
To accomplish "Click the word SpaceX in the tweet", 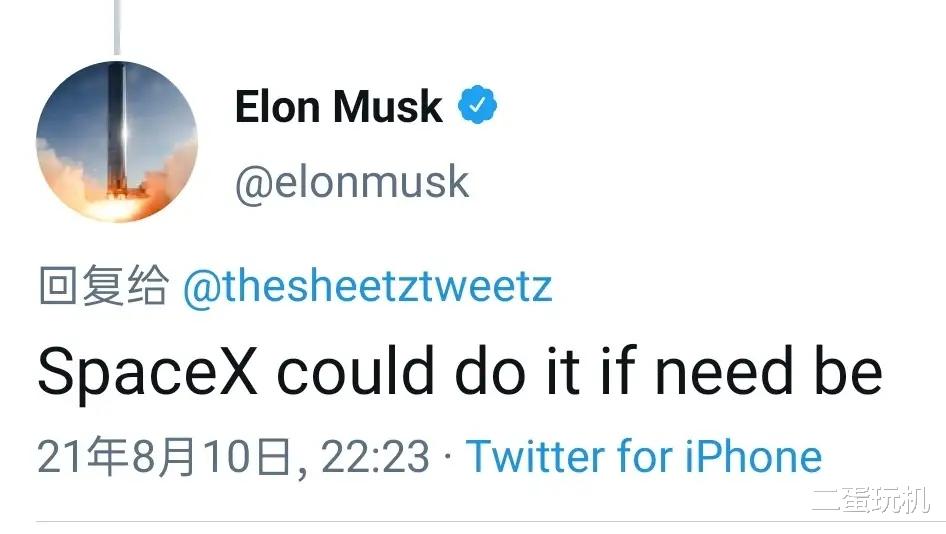I will 148,371.
